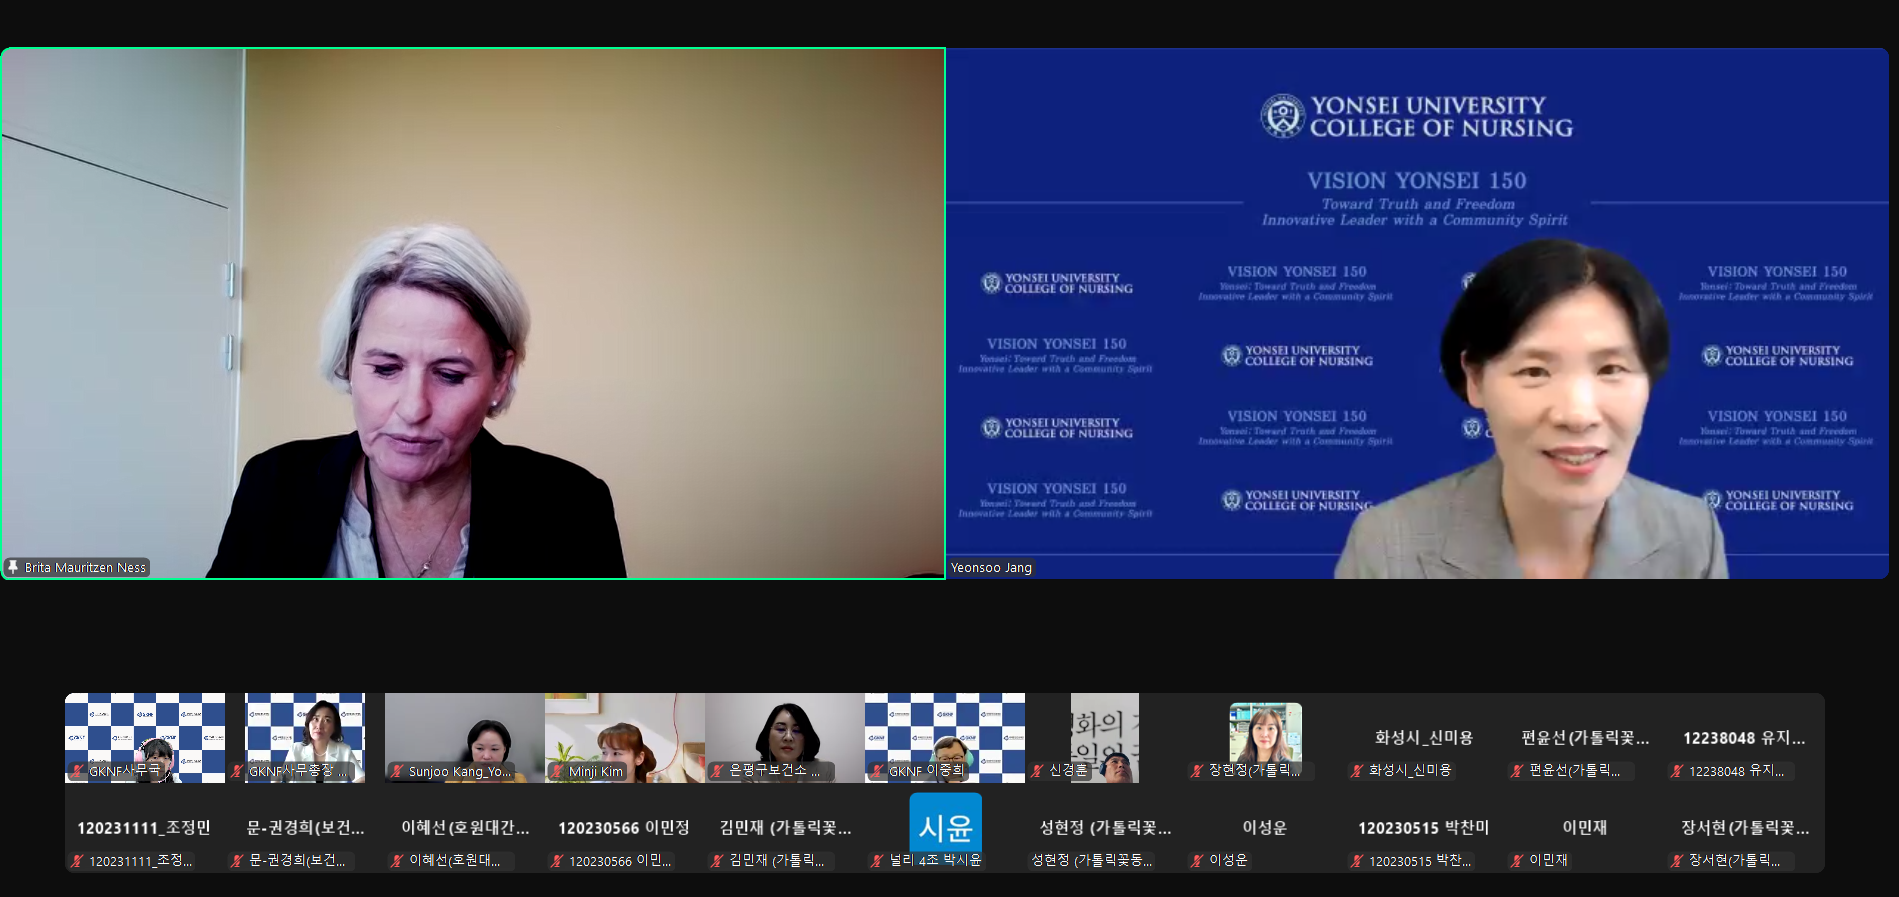
Task: Click the 성현정 participant name tag
Action: pos(1092,860)
